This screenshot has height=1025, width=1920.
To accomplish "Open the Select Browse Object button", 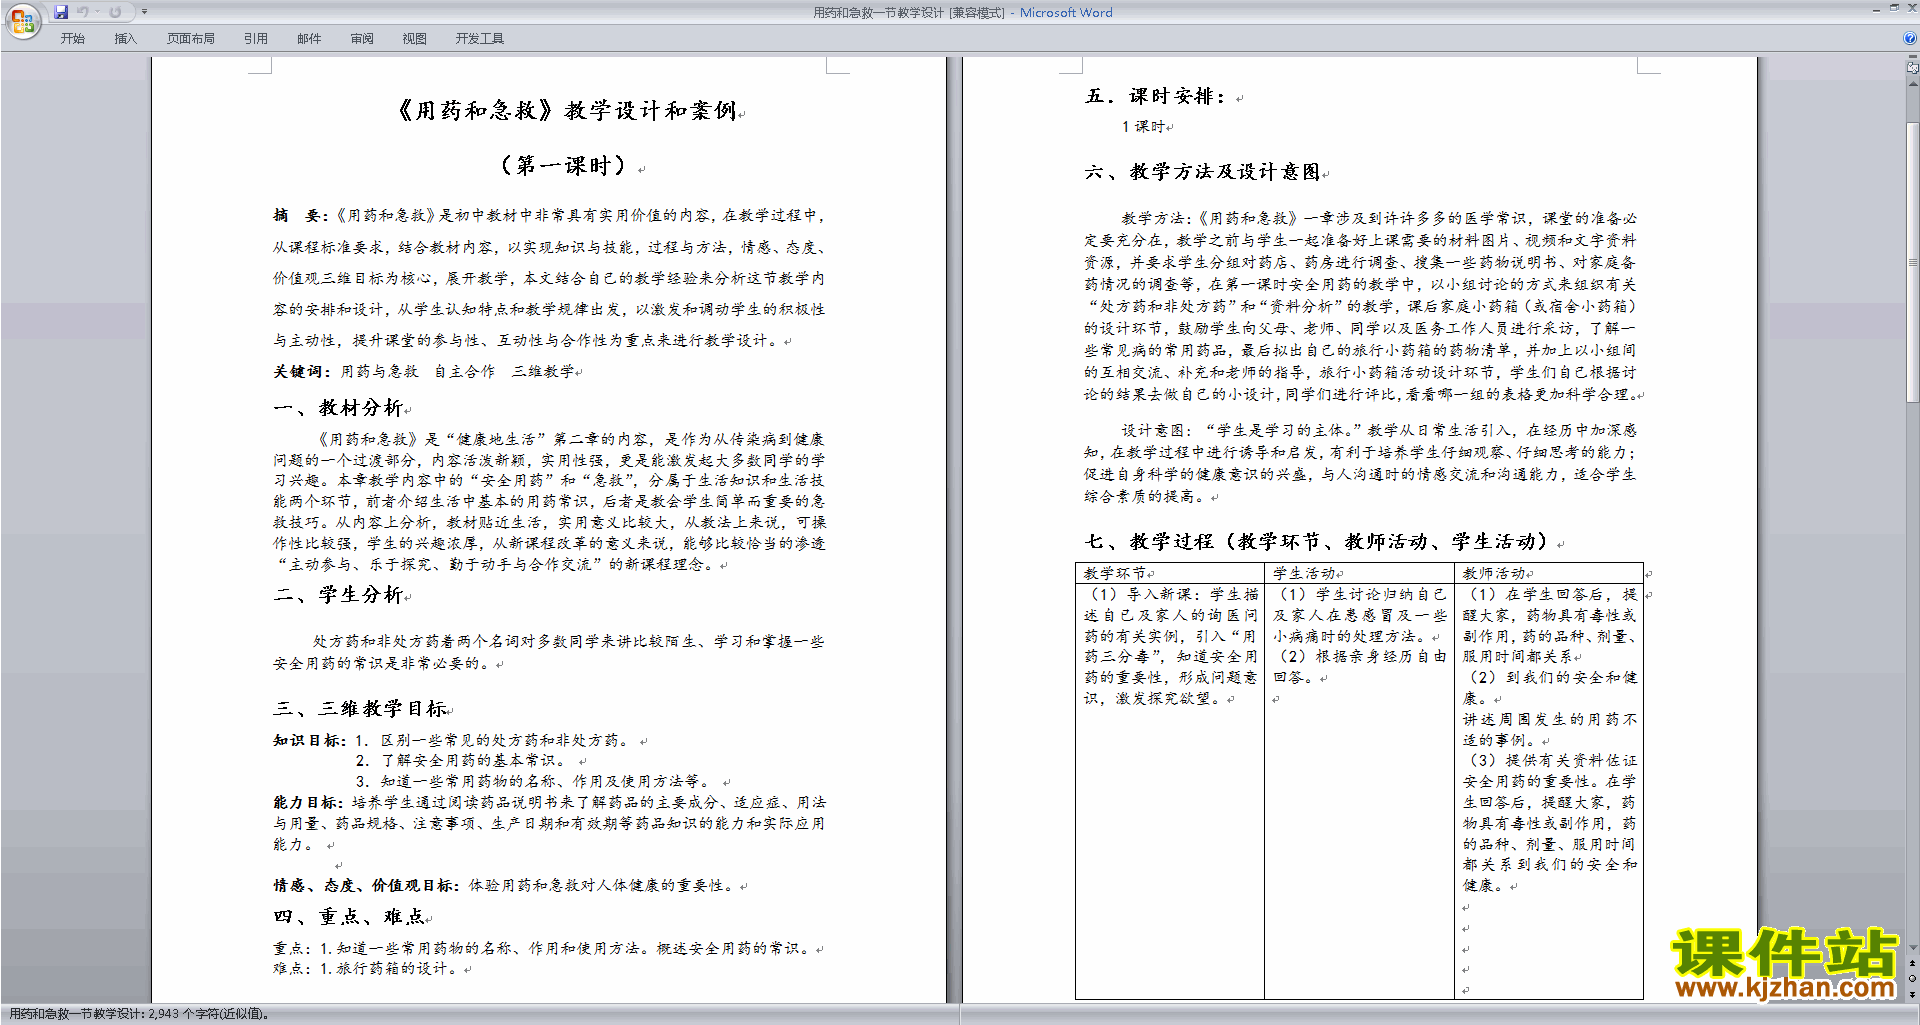I will 1912,979.
